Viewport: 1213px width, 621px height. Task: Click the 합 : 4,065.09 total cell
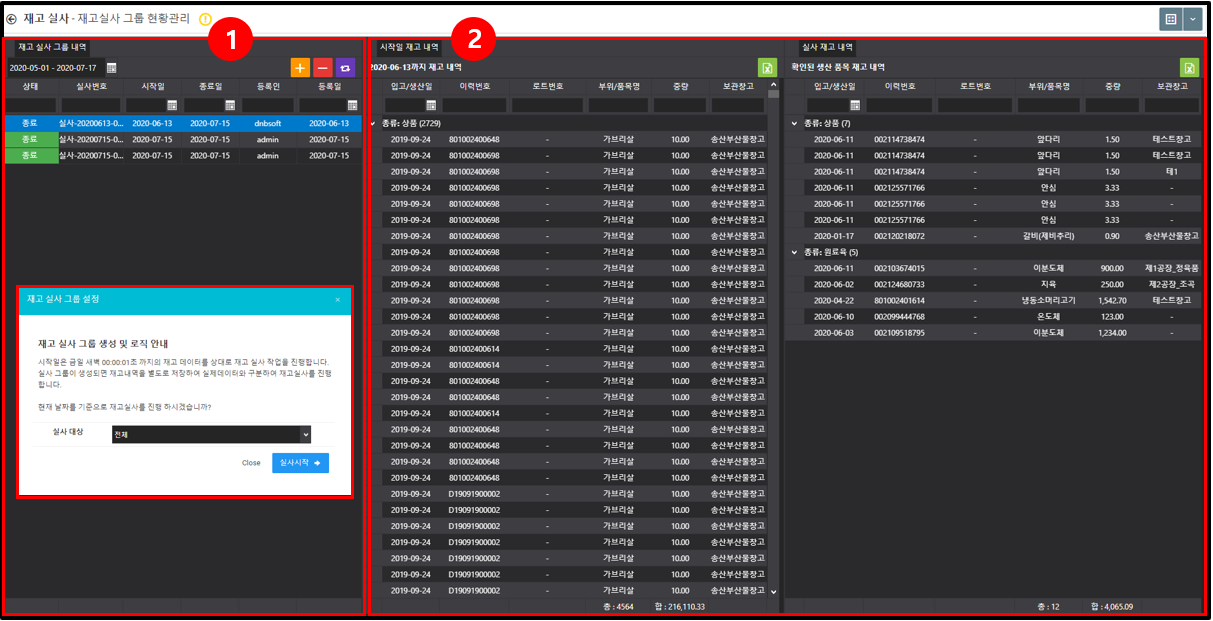click(1112, 607)
